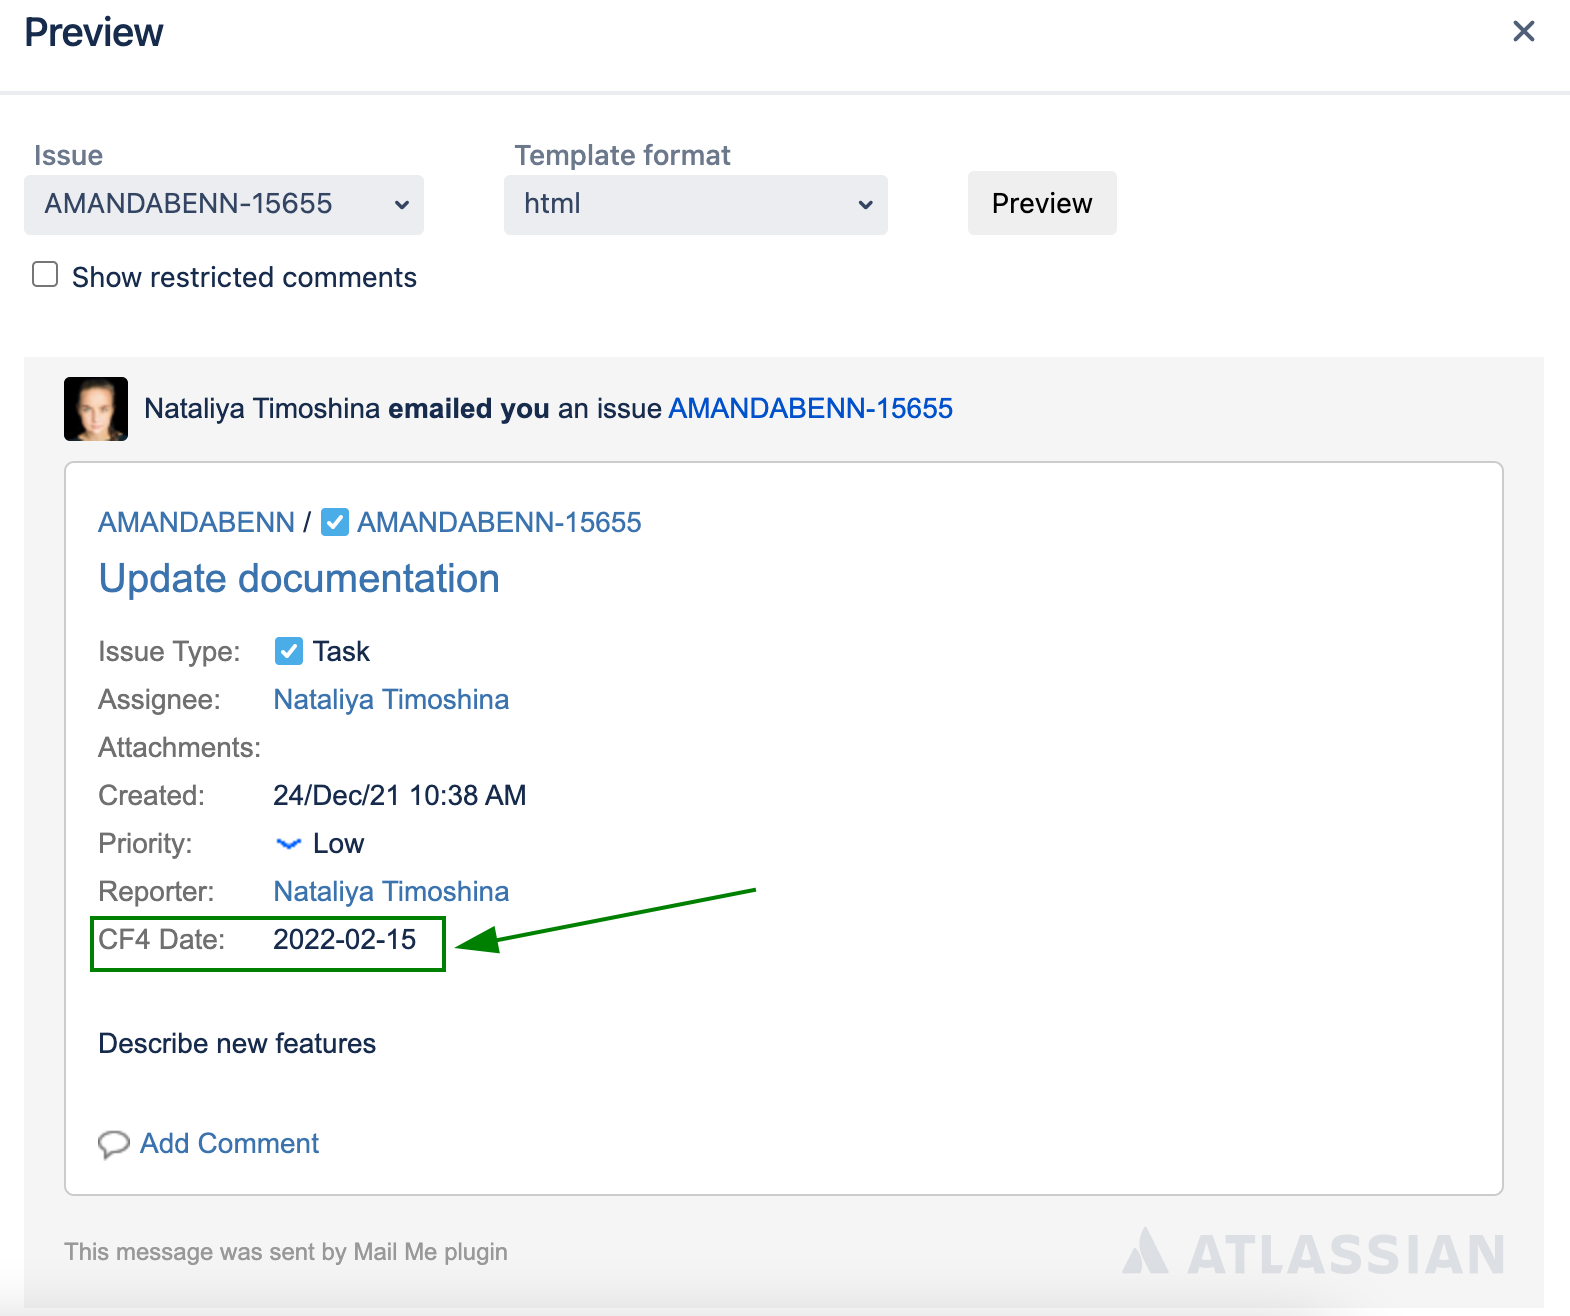Click the Reporter Nataliya Timoshina link
Image resolution: width=1570 pixels, height=1316 pixels.
[391, 892]
